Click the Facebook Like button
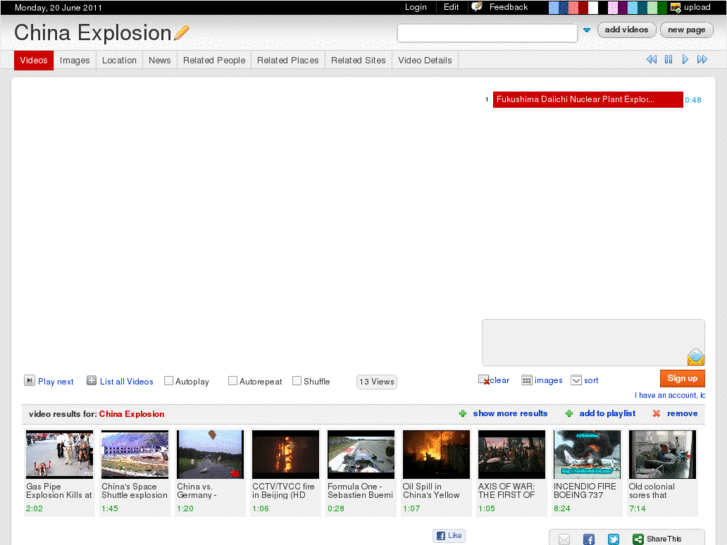The width and height of the screenshot is (727, 545). tap(449, 535)
